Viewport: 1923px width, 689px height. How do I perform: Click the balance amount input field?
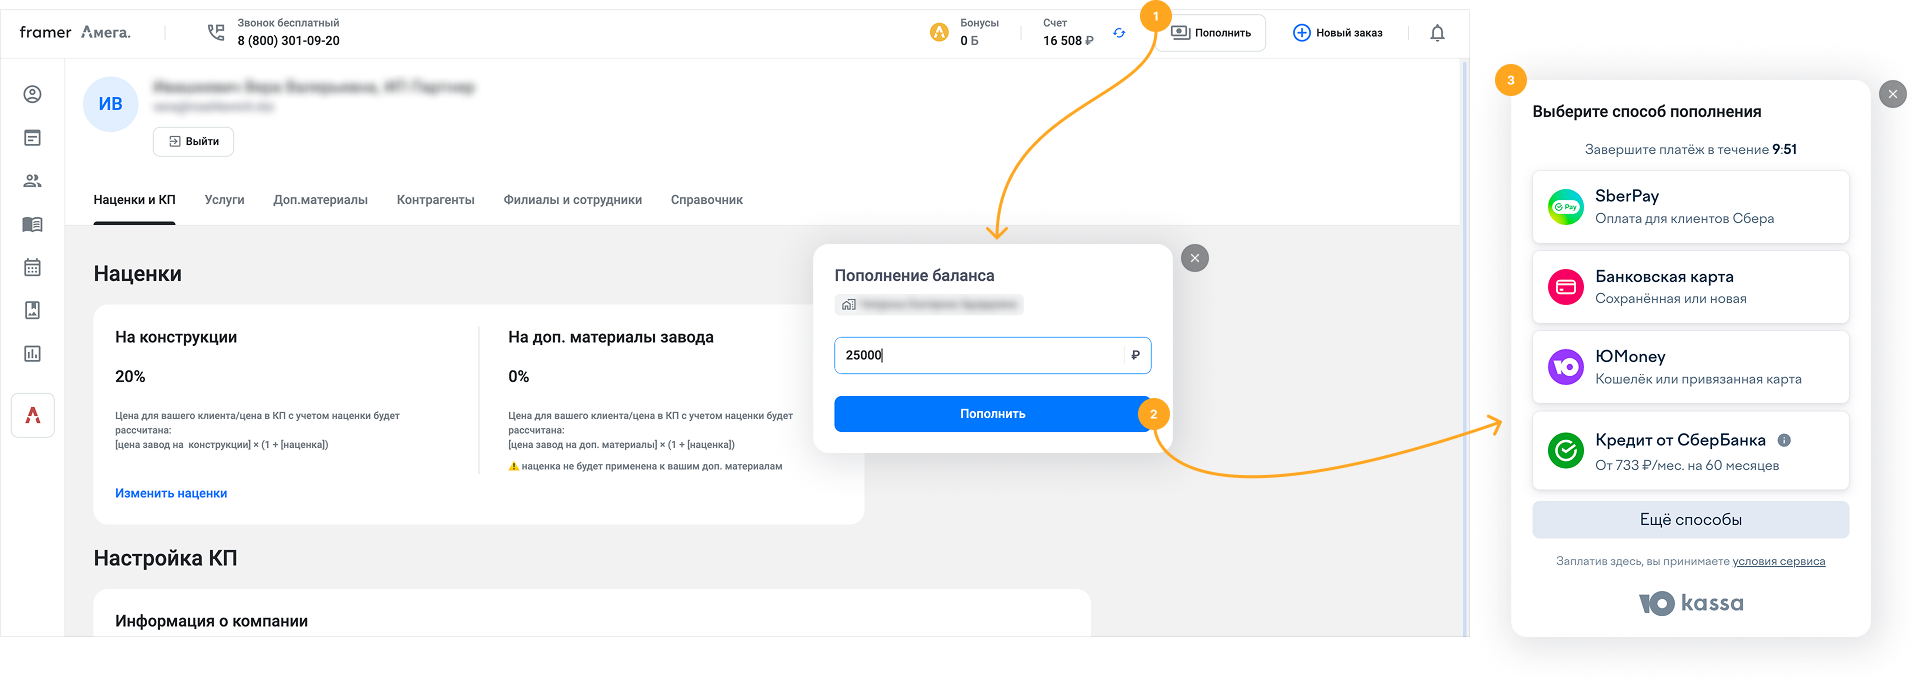[x=980, y=355]
